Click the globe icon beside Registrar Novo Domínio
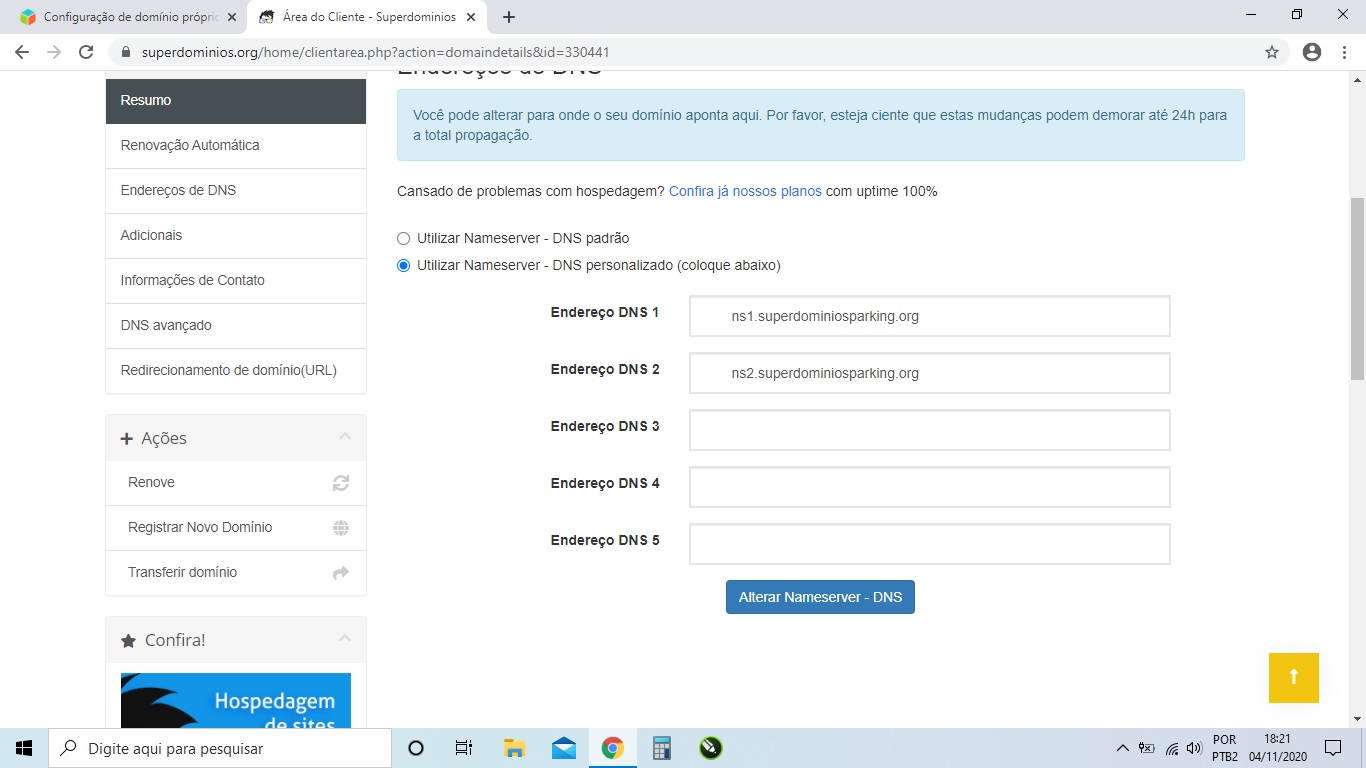The width and height of the screenshot is (1366, 768). (341, 528)
